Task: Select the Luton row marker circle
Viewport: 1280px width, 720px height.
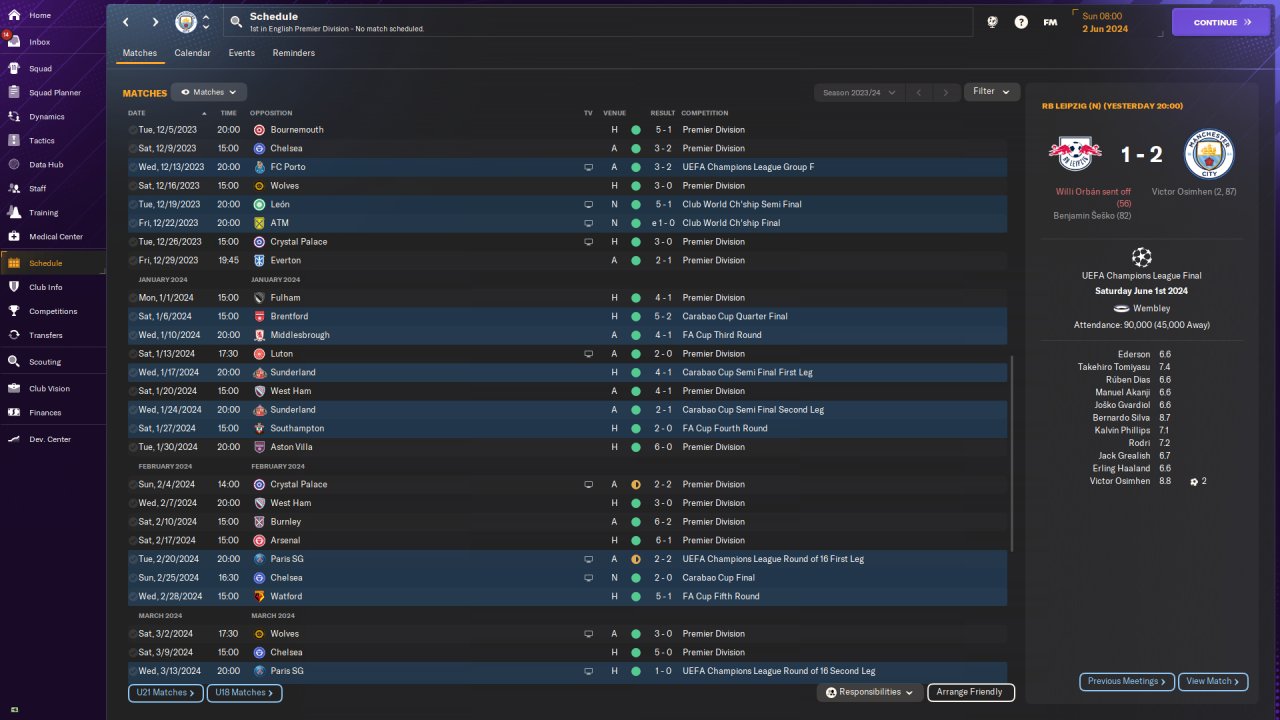Action: coord(133,354)
